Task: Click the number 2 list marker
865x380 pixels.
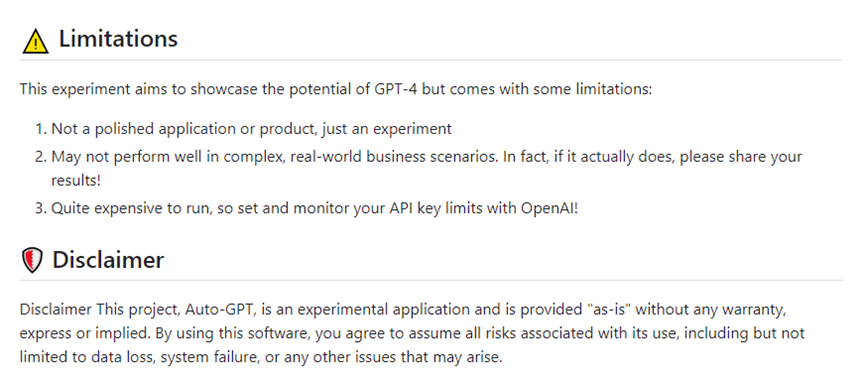Action: 41,157
